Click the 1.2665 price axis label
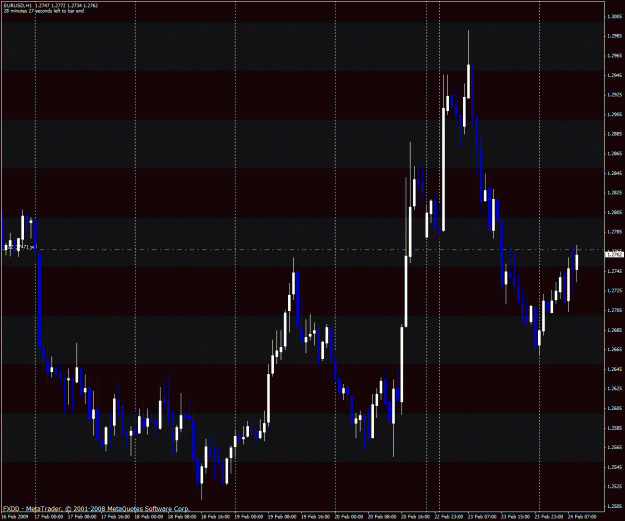The image size is (625, 521). pos(614,350)
